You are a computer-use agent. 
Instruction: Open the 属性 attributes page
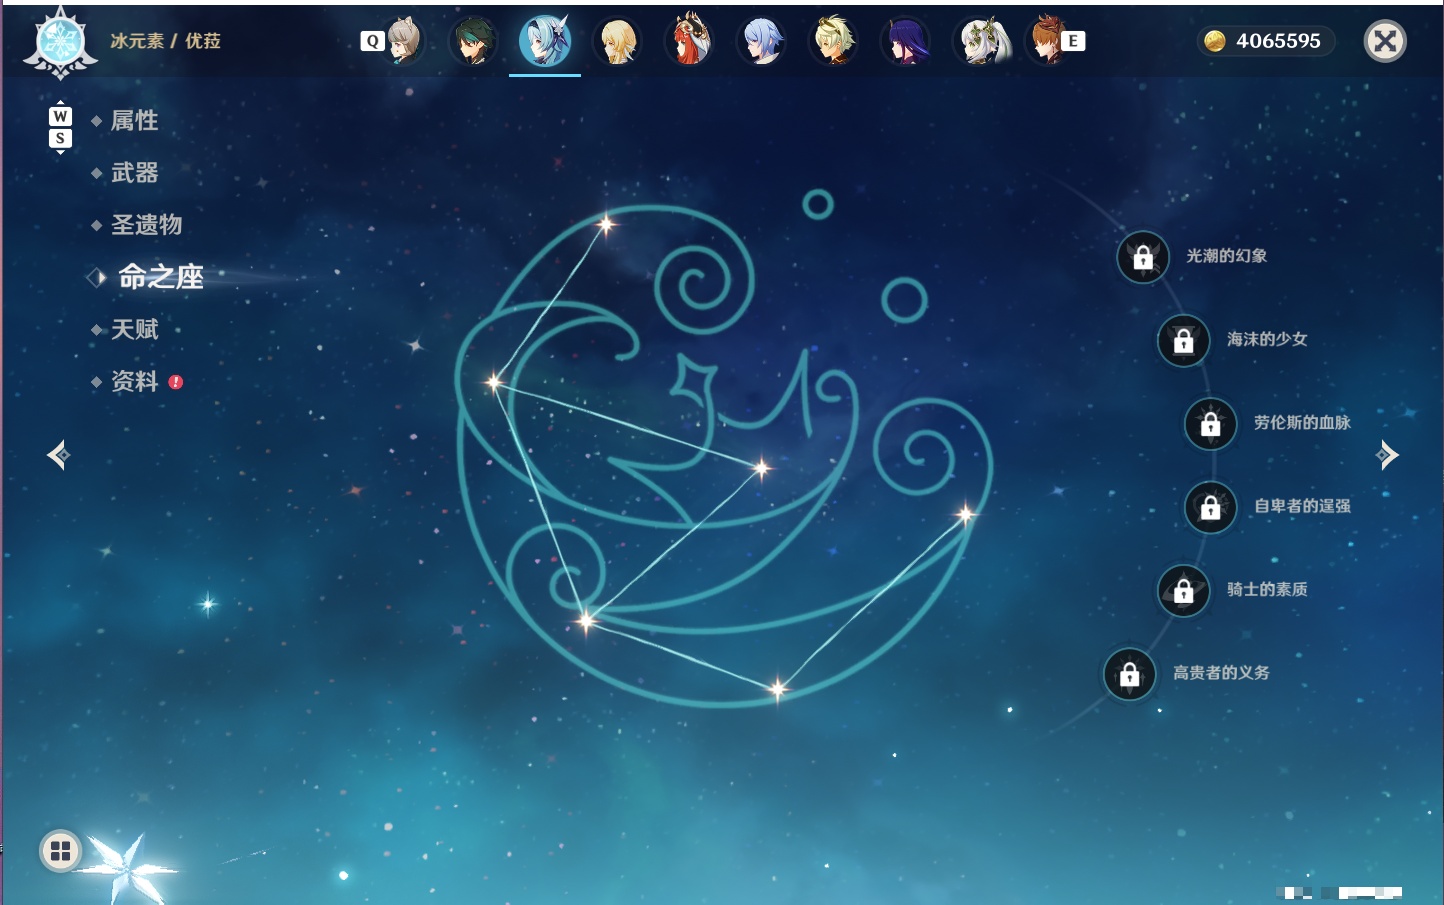point(134,121)
